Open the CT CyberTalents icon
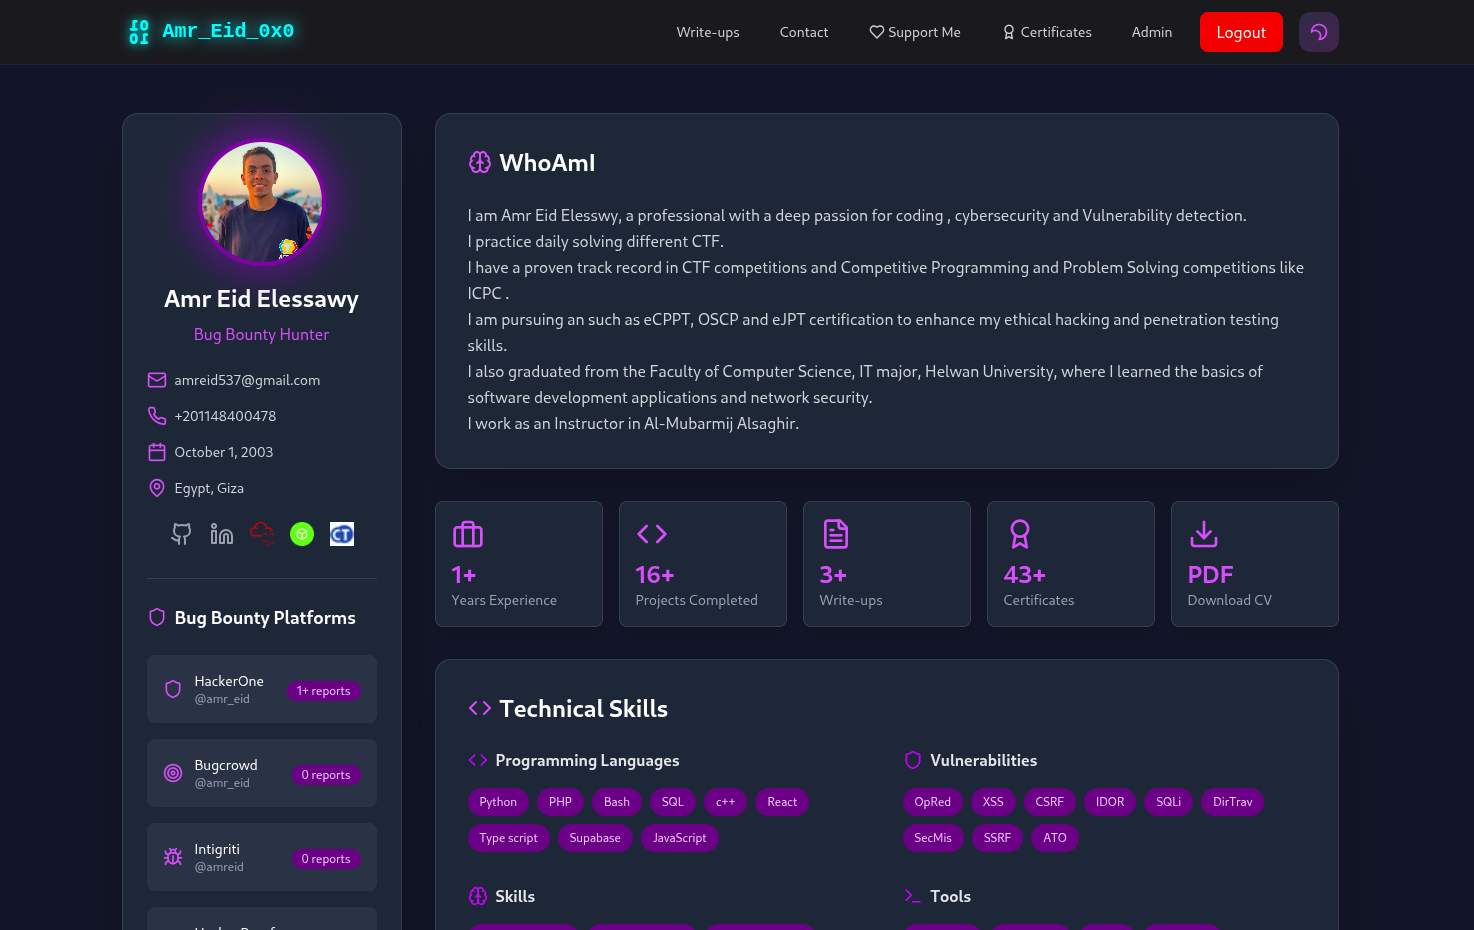The height and width of the screenshot is (930, 1474). (x=342, y=534)
